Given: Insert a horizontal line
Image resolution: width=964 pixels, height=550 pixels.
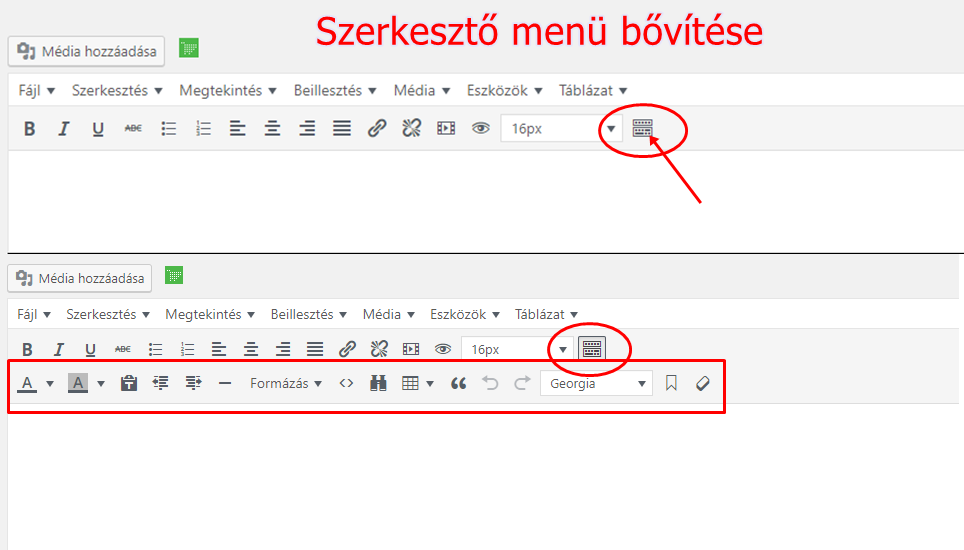Looking at the screenshot, I should (x=224, y=383).
